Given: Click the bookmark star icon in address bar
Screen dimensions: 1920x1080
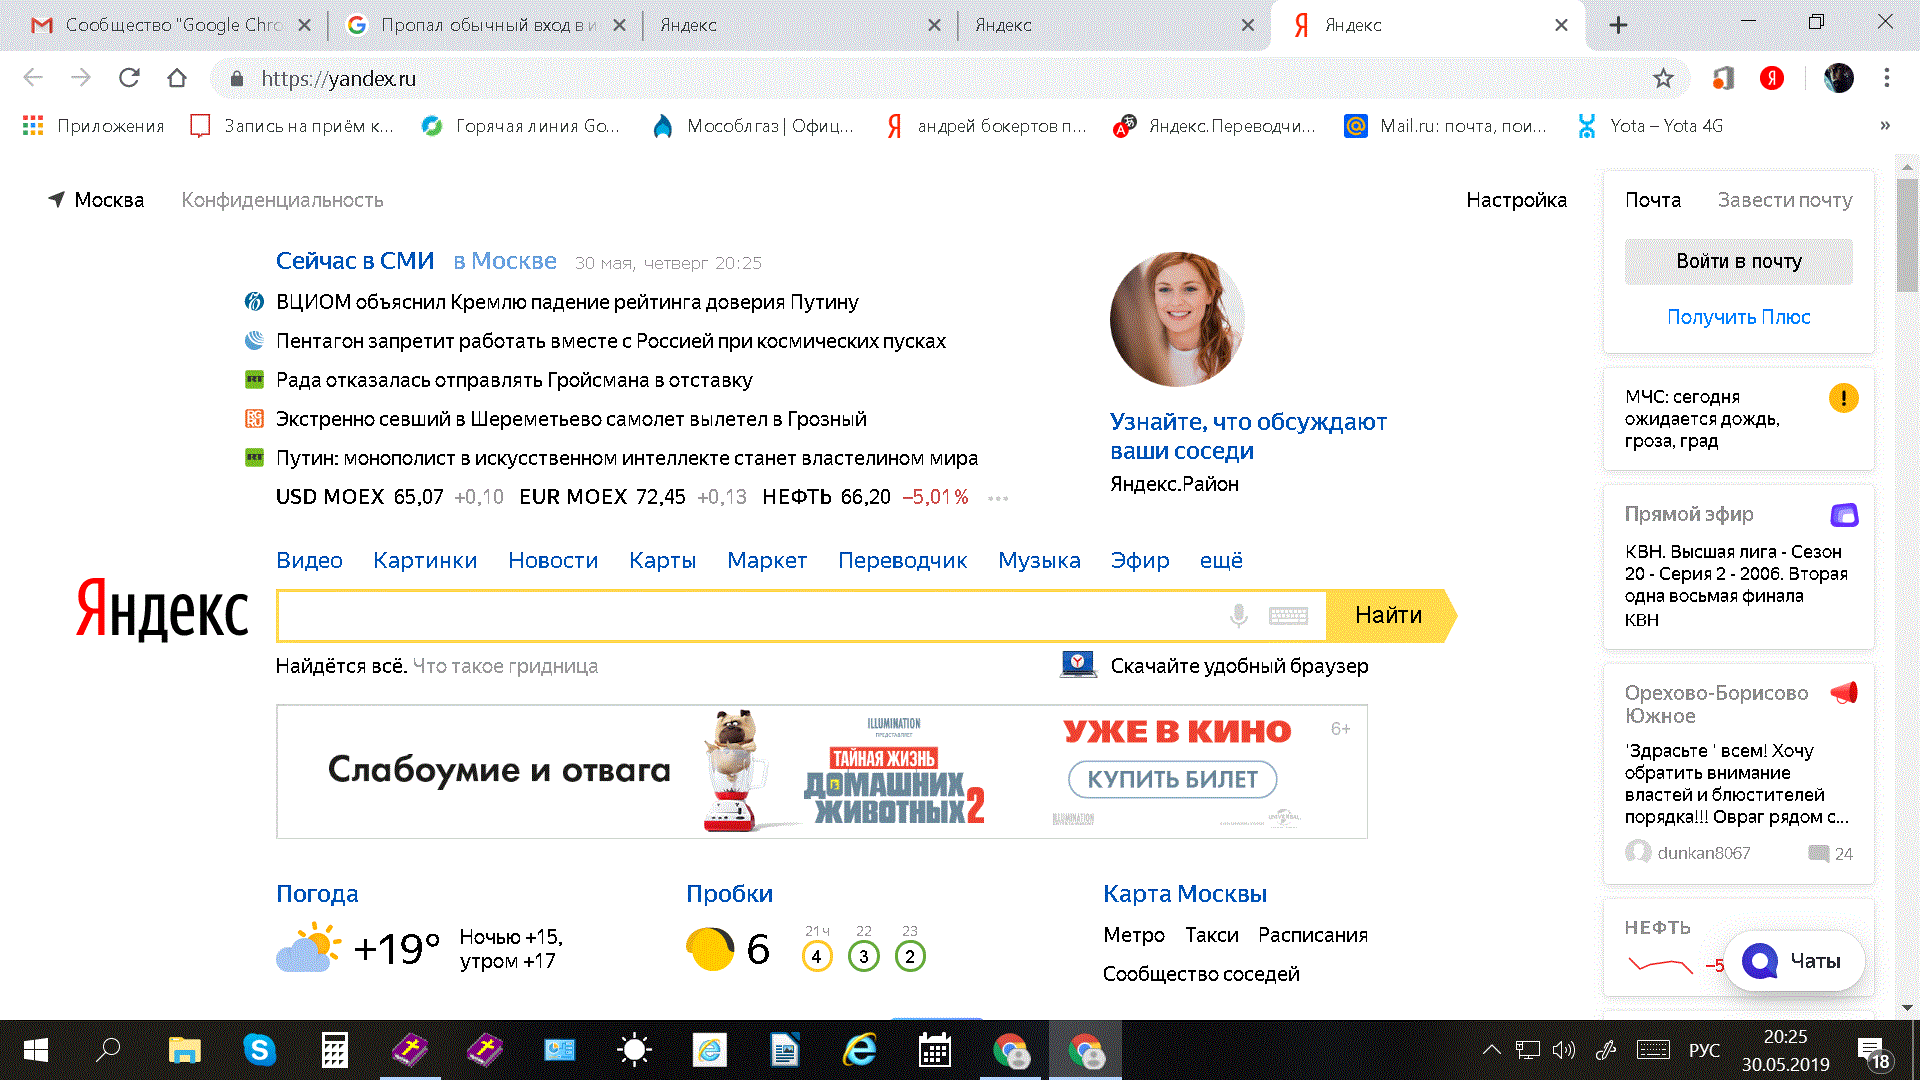Looking at the screenshot, I should coord(1663,78).
